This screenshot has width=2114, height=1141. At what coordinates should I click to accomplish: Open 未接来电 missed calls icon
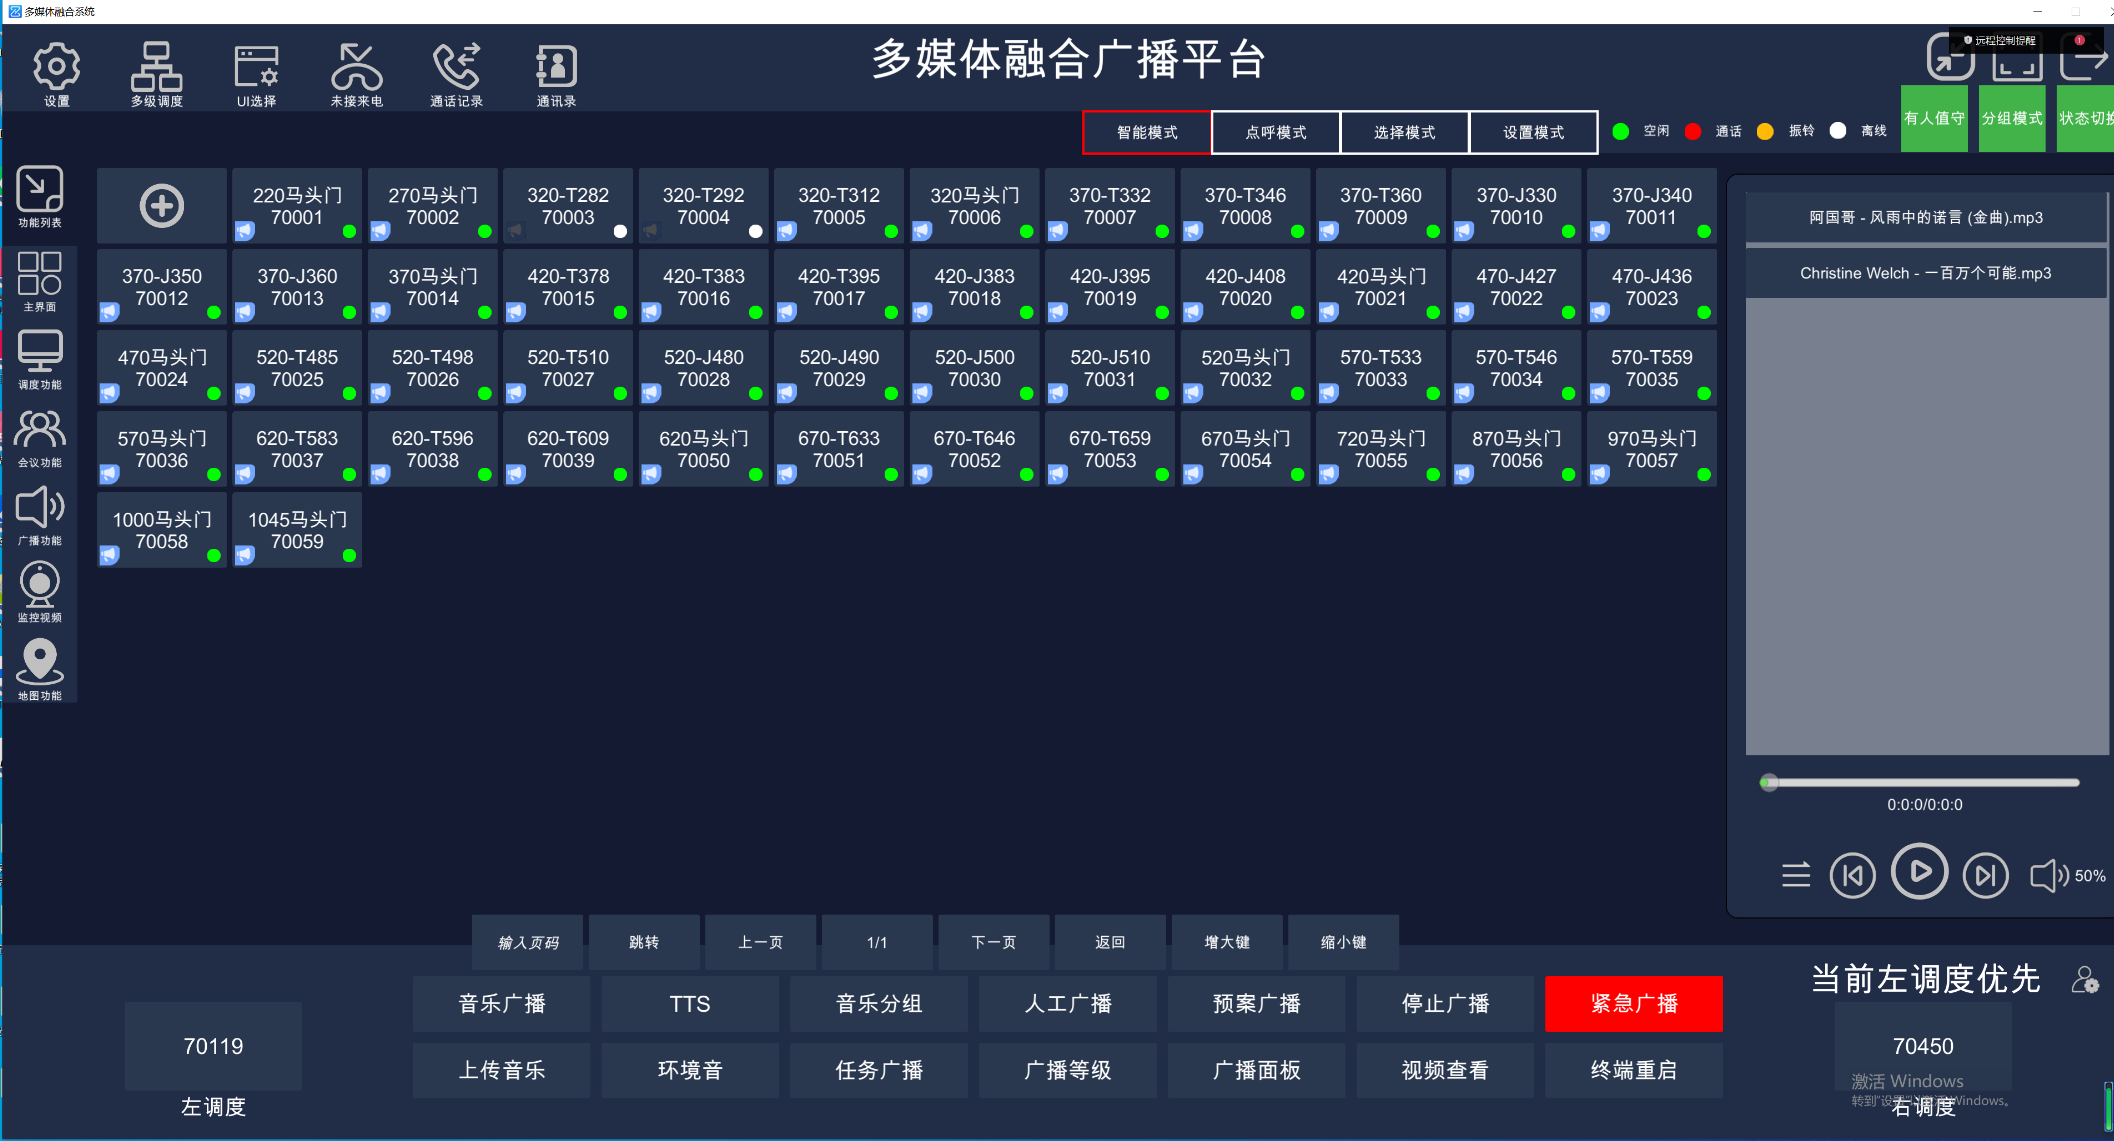357,67
